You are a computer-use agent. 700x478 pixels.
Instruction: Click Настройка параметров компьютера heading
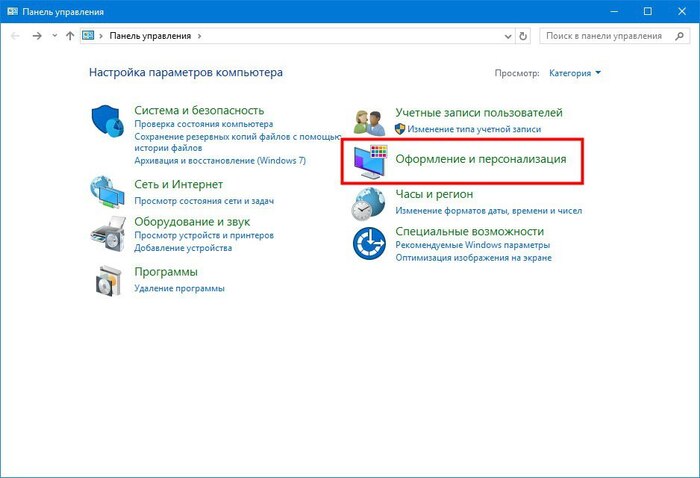(x=186, y=73)
